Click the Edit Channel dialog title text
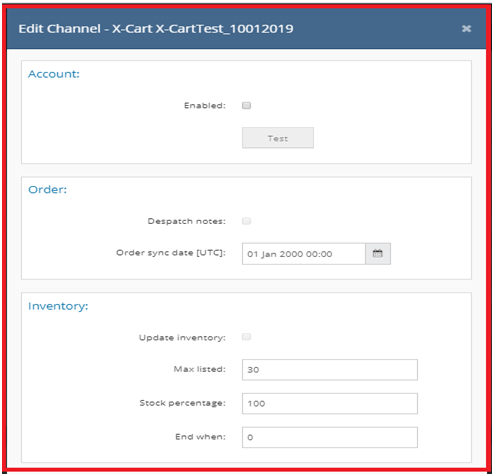This screenshot has width=494, height=476. point(156,29)
